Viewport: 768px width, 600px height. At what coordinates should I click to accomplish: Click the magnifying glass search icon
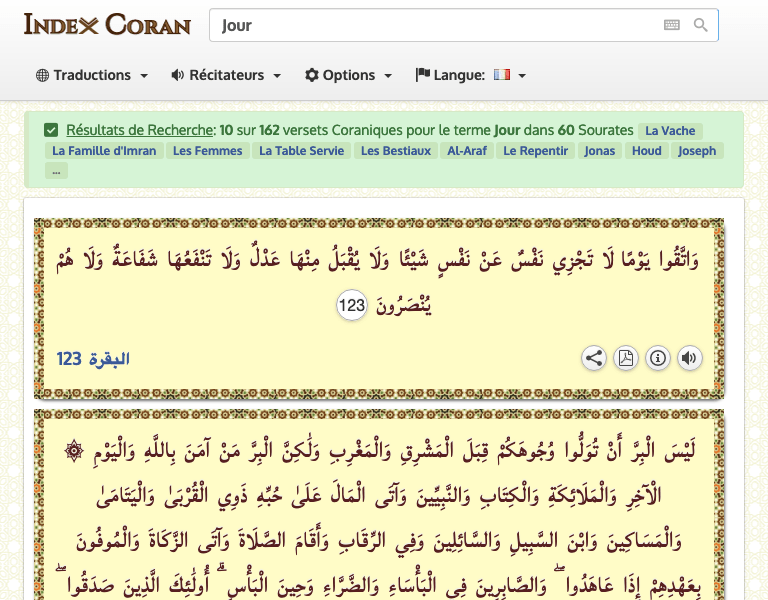[701, 26]
